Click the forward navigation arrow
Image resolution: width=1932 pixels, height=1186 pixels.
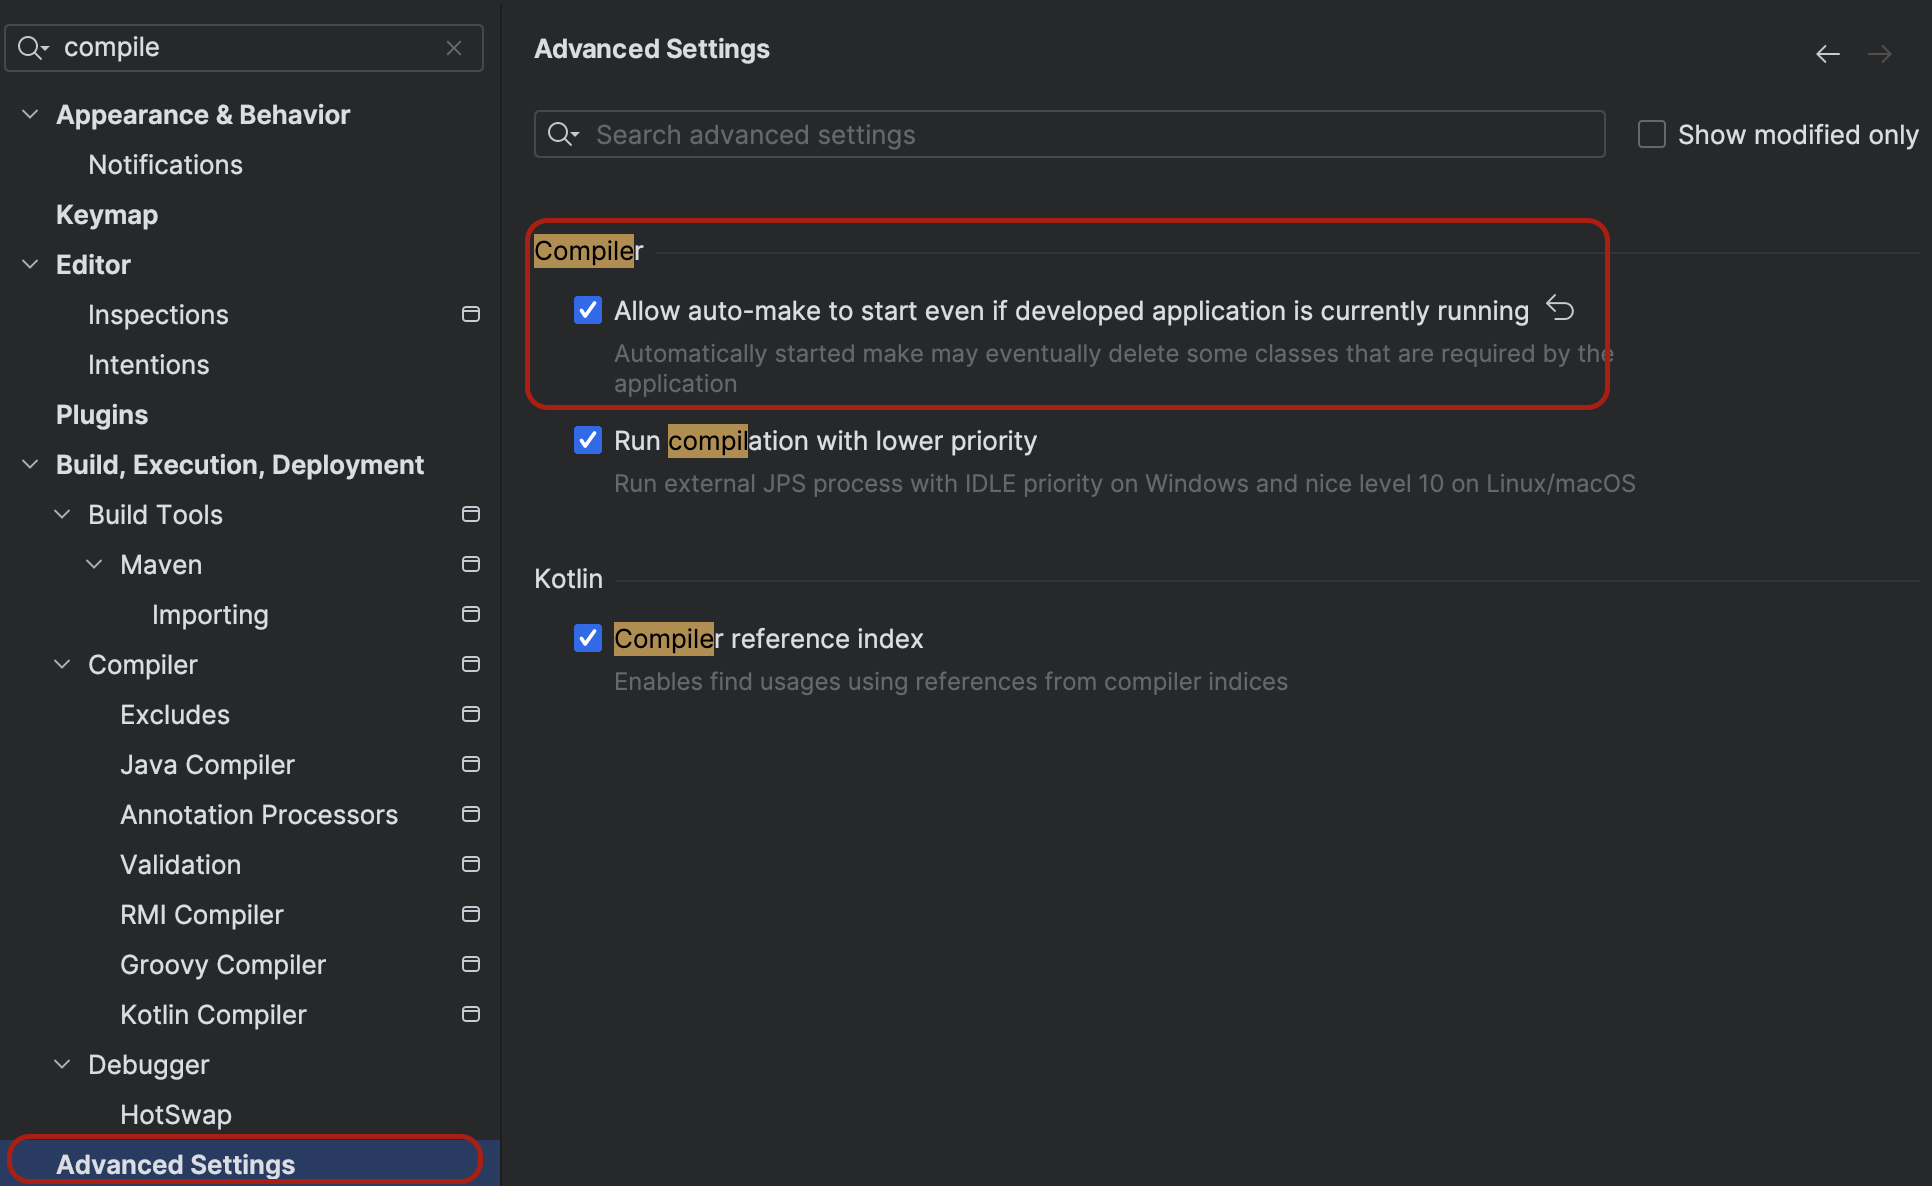click(1879, 54)
